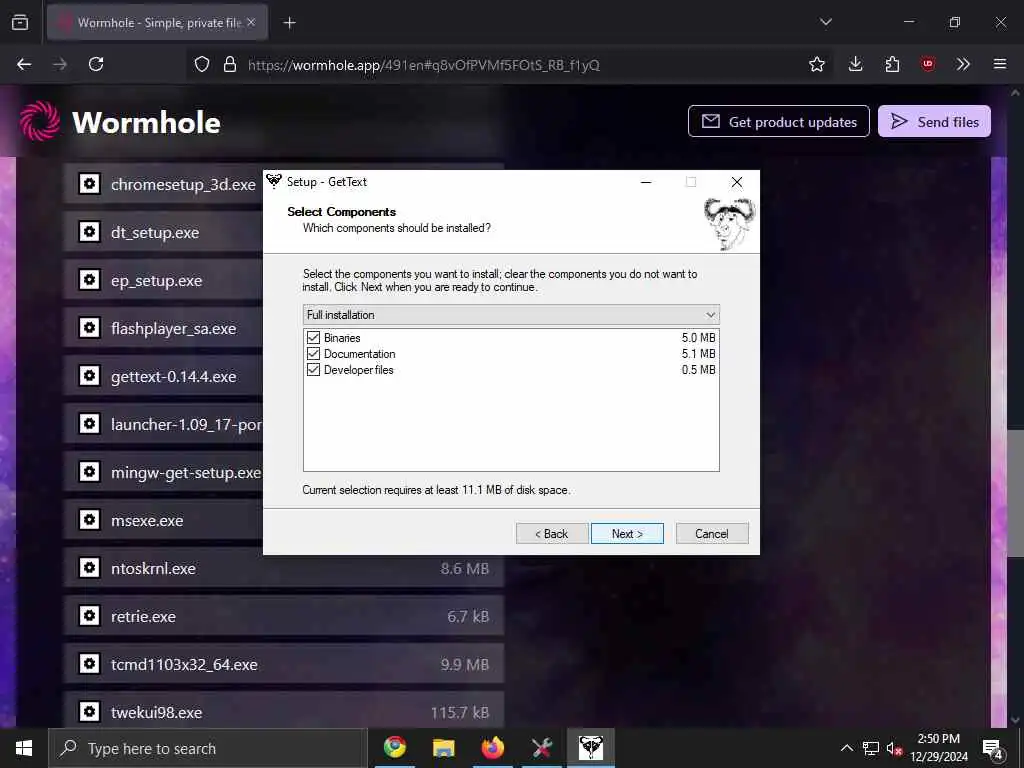The image size is (1024, 768).
Task: Click the site padlock security icon
Action: (229, 64)
